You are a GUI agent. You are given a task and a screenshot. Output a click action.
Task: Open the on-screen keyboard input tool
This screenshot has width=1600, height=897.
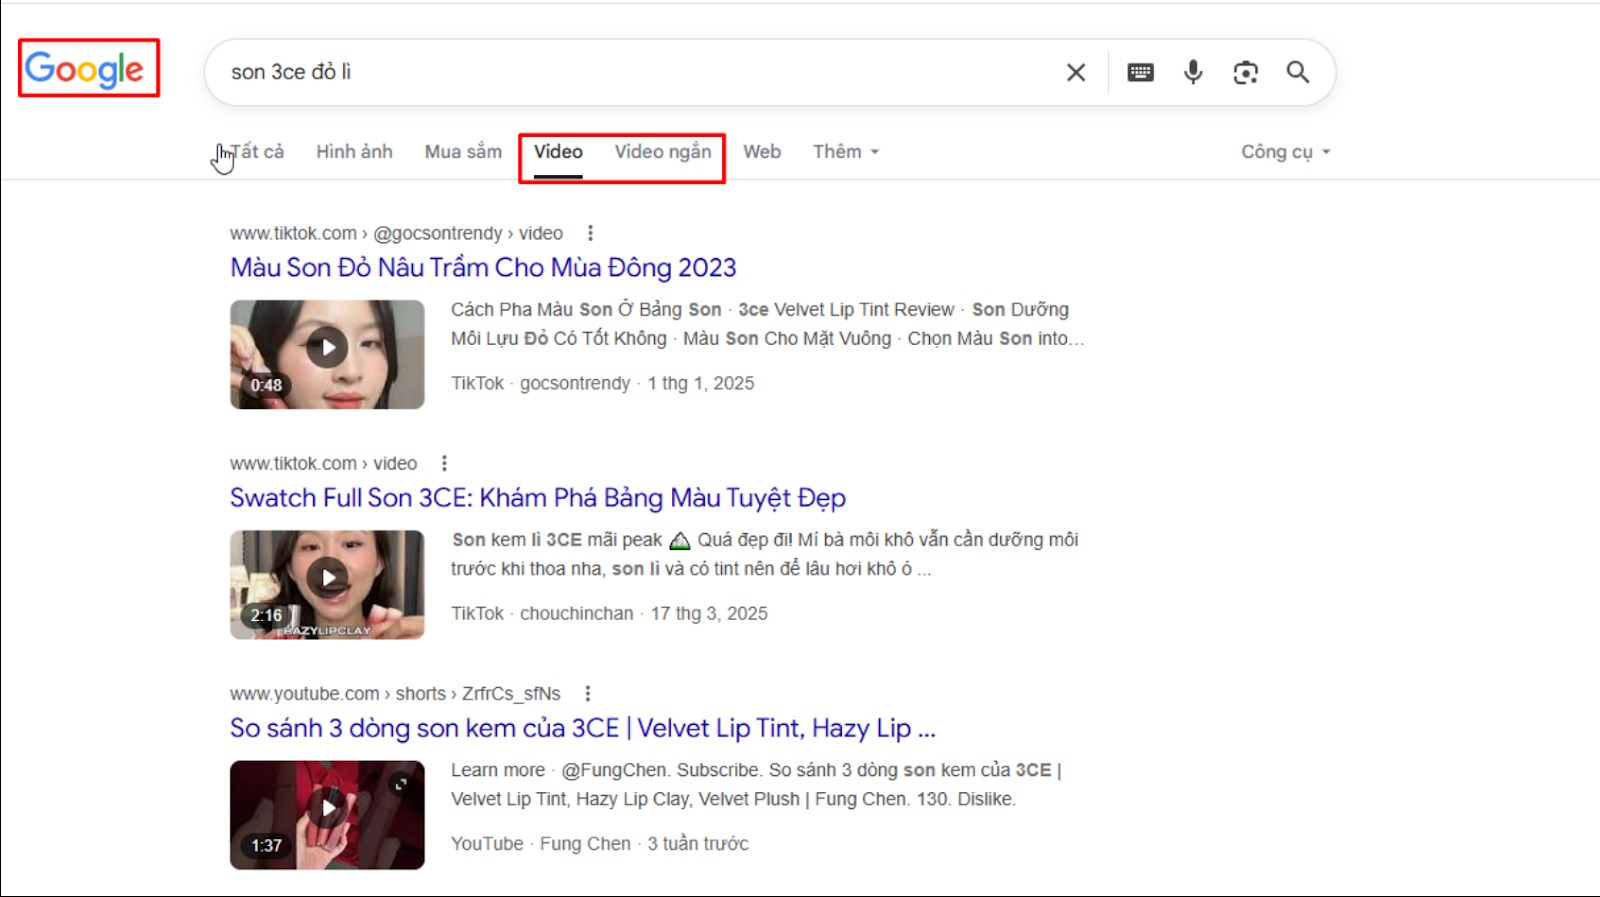(1140, 72)
